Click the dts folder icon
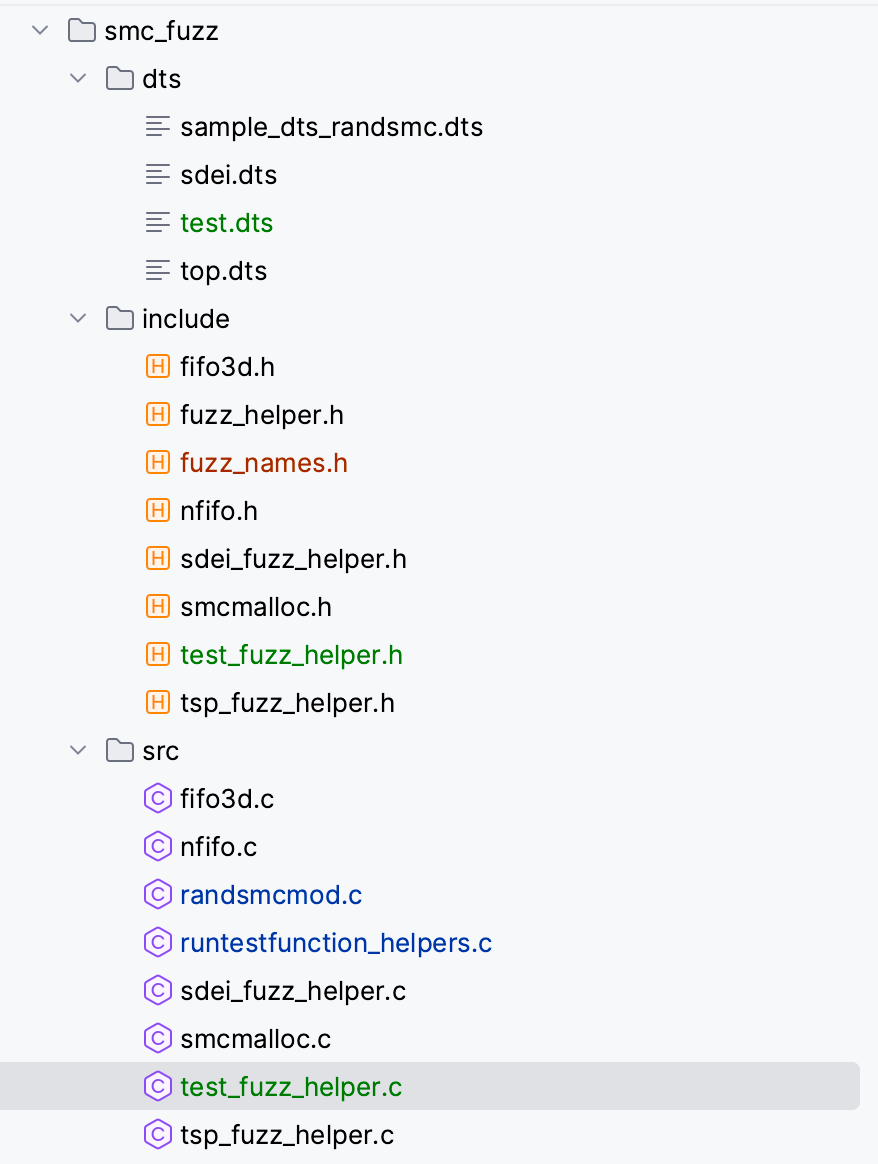Viewport: 878px width, 1164px height. click(x=120, y=79)
